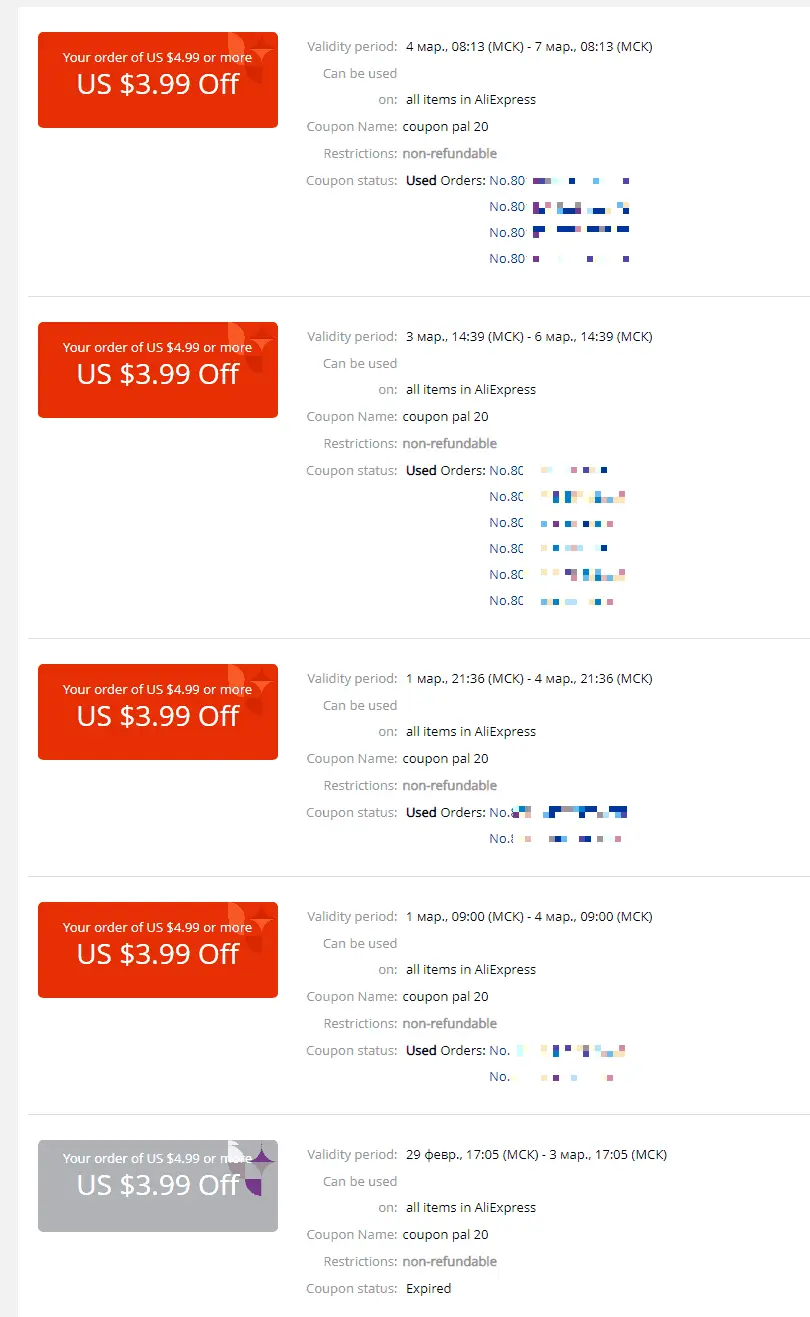This screenshot has height=1317, width=810.
Task: Open first order number of the 3 мар. coupon
Action: pos(549,470)
